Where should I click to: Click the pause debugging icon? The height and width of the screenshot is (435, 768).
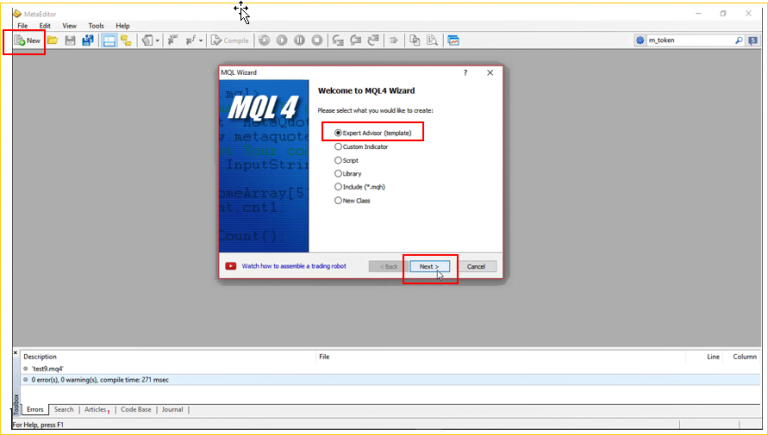click(299, 41)
